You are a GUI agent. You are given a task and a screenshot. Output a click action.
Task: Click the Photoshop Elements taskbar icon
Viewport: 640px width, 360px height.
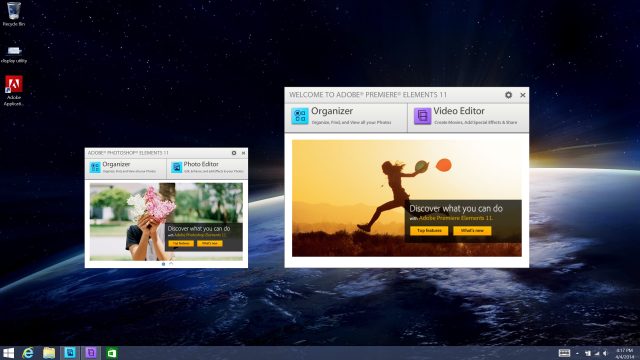(70, 353)
